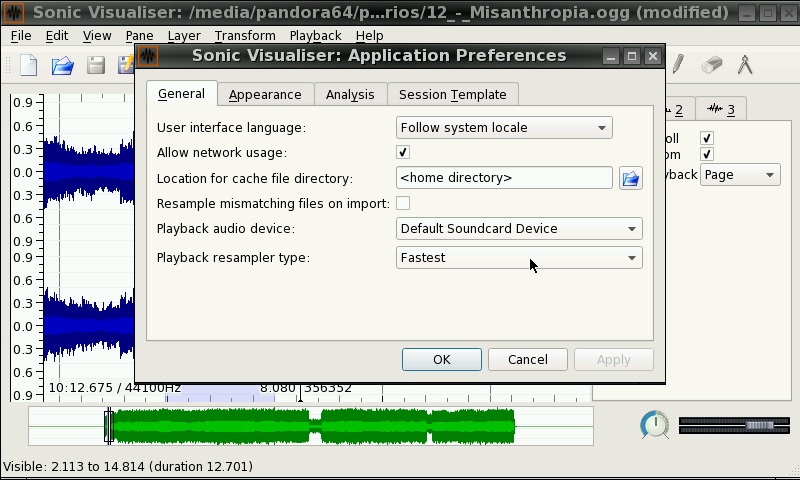Click the '10:12.675 / 44100Hz' readout
Screen dimensions: 800x480
(114, 388)
